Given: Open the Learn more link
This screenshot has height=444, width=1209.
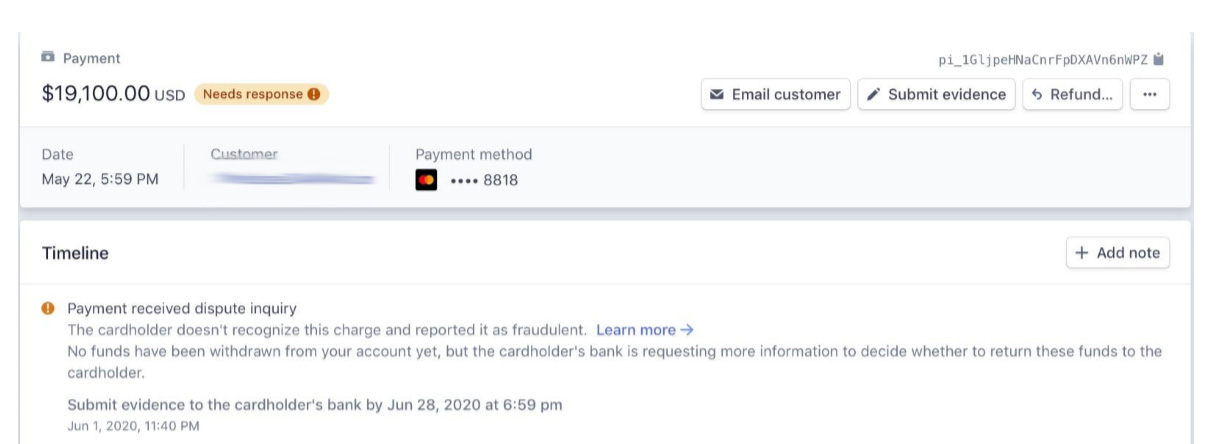Looking at the screenshot, I should [x=645, y=330].
